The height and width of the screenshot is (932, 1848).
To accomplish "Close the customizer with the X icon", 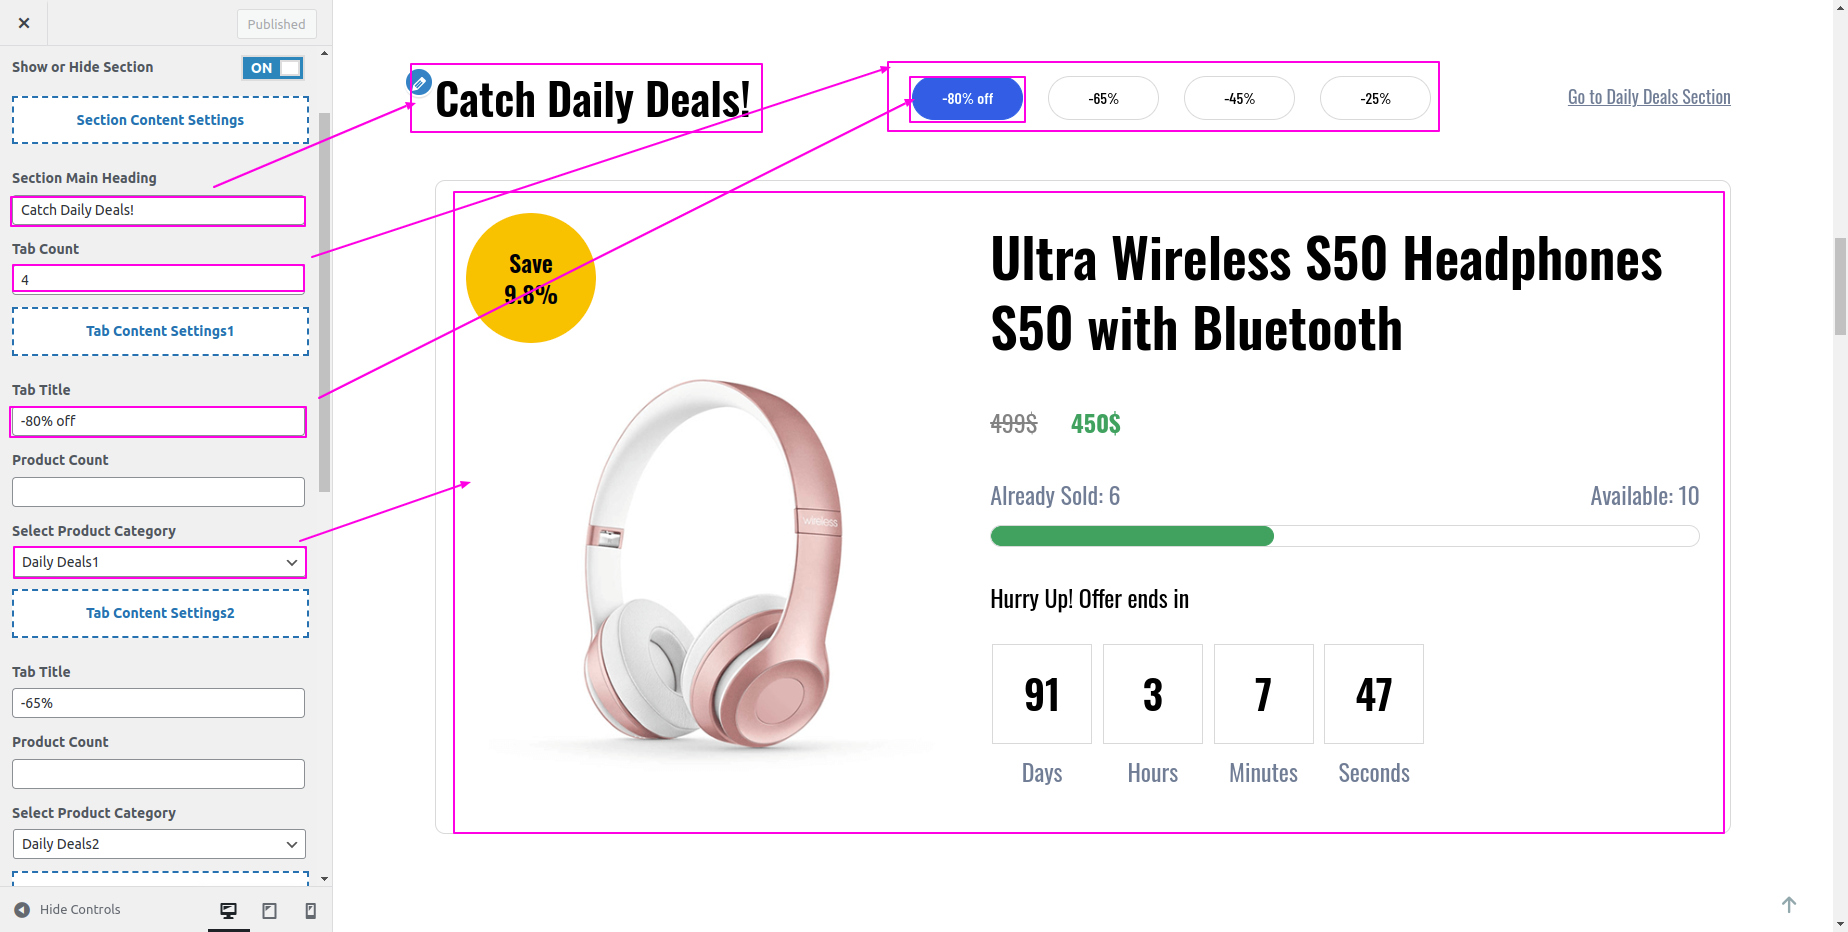I will coord(24,23).
